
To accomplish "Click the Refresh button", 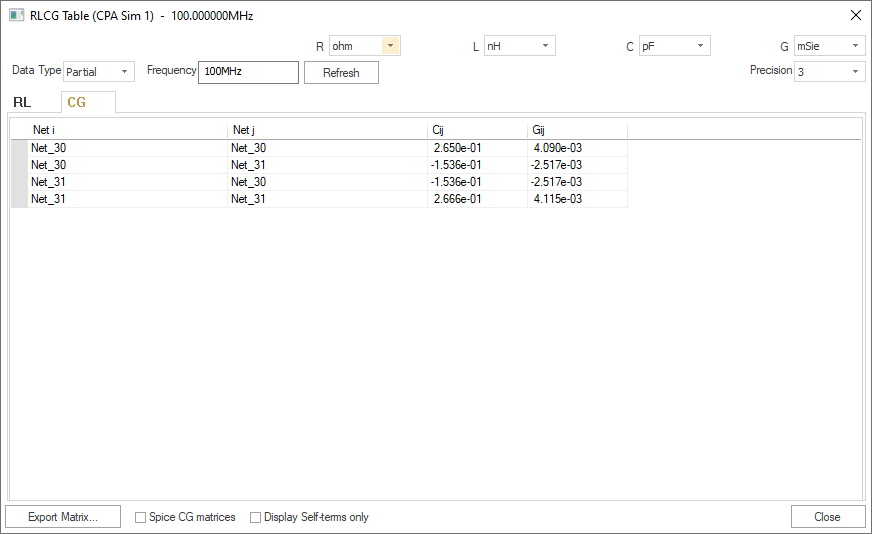I will pyautogui.click(x=341, y=73).
